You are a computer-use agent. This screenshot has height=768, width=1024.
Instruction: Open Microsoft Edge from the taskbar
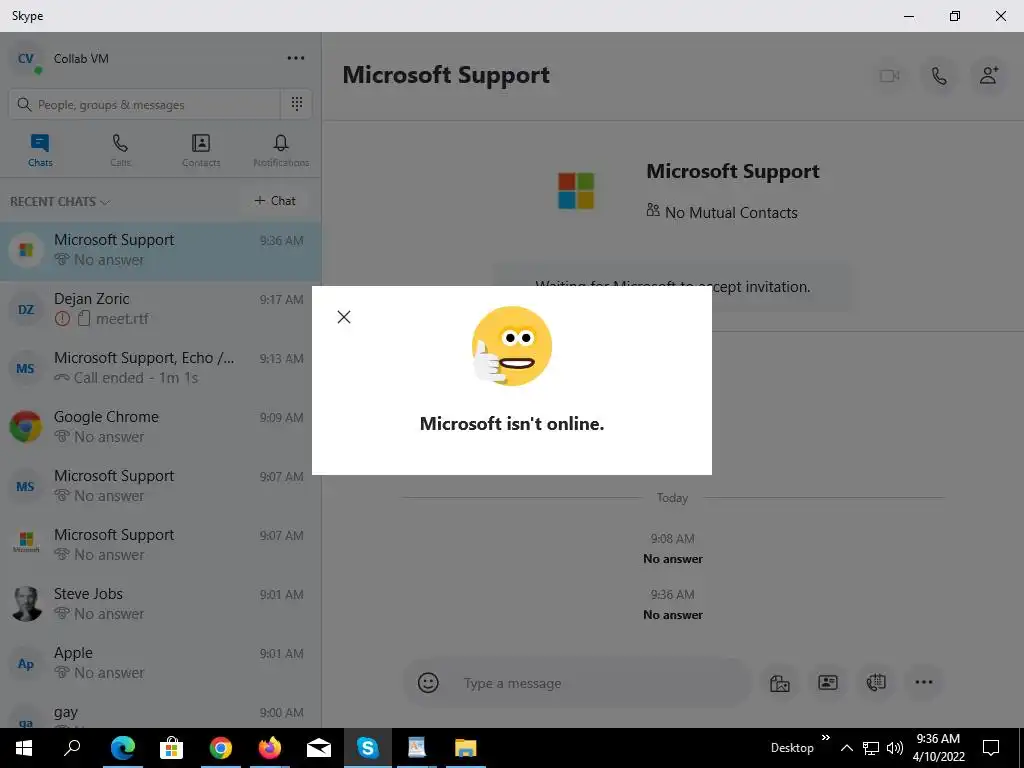122,748
